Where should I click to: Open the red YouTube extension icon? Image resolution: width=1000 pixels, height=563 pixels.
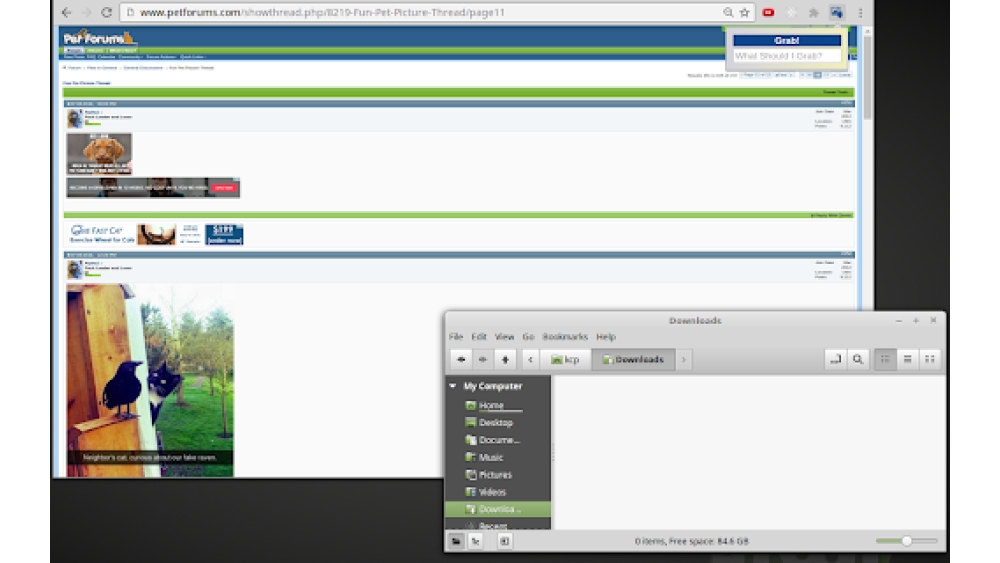click(x=768, y=12)
